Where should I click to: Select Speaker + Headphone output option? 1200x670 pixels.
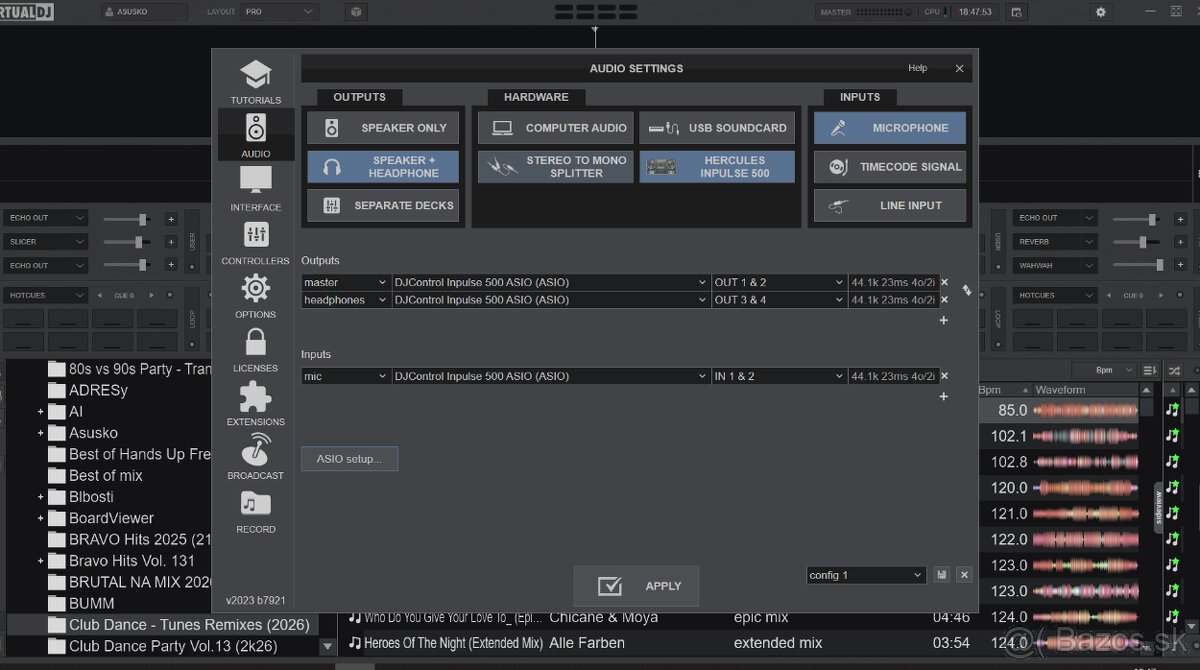[x=383, y=167]
